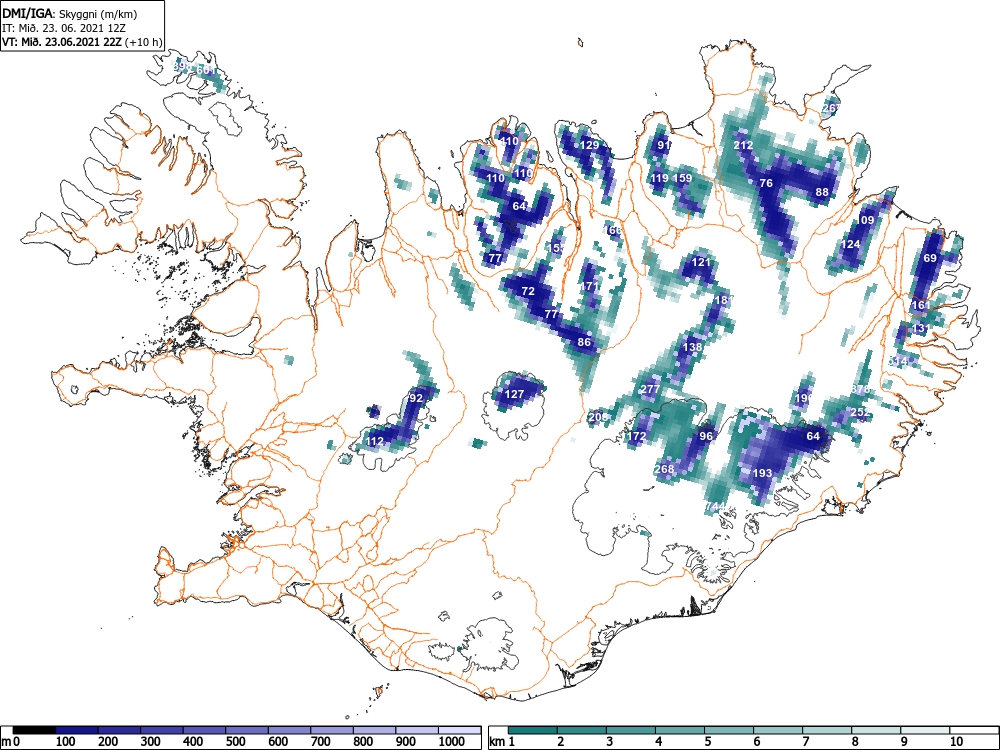This screenshot has width=1000, height=750.
Task: Click the visibility value '96' on the map
Action: click(705, 436)
